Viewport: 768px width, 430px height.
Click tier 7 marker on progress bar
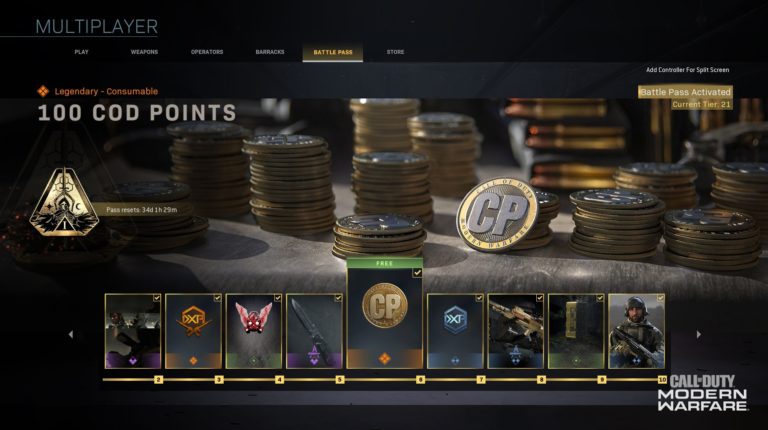click(481, 380)
